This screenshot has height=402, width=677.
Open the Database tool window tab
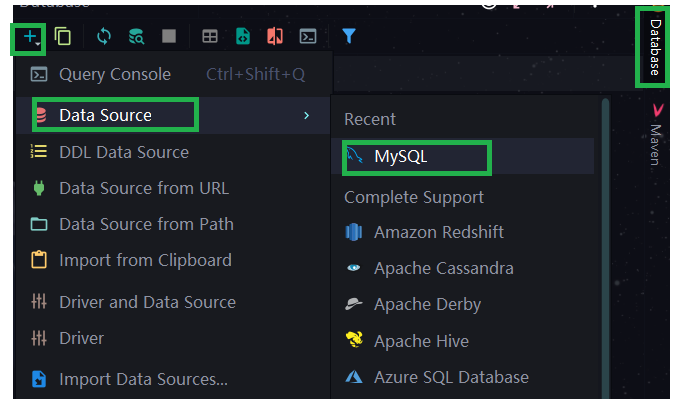655,47
